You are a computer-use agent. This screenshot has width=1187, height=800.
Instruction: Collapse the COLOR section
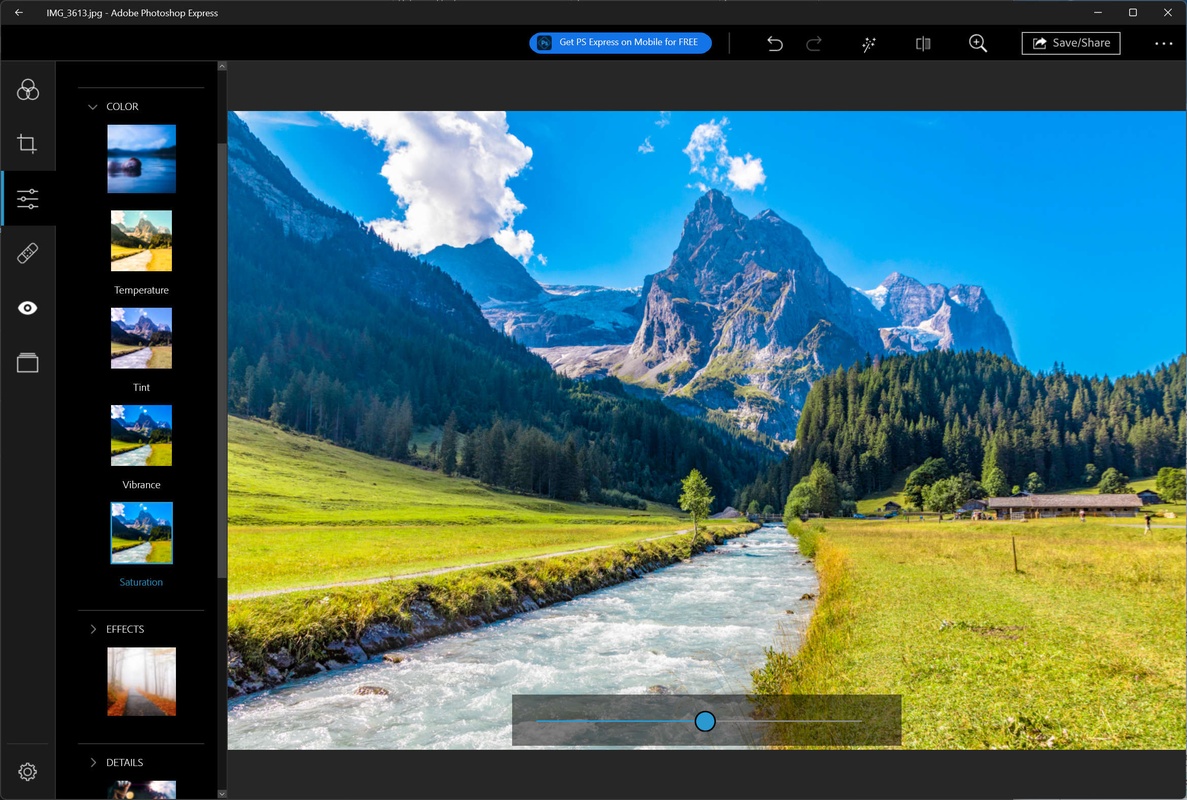[x=93, y=107]
